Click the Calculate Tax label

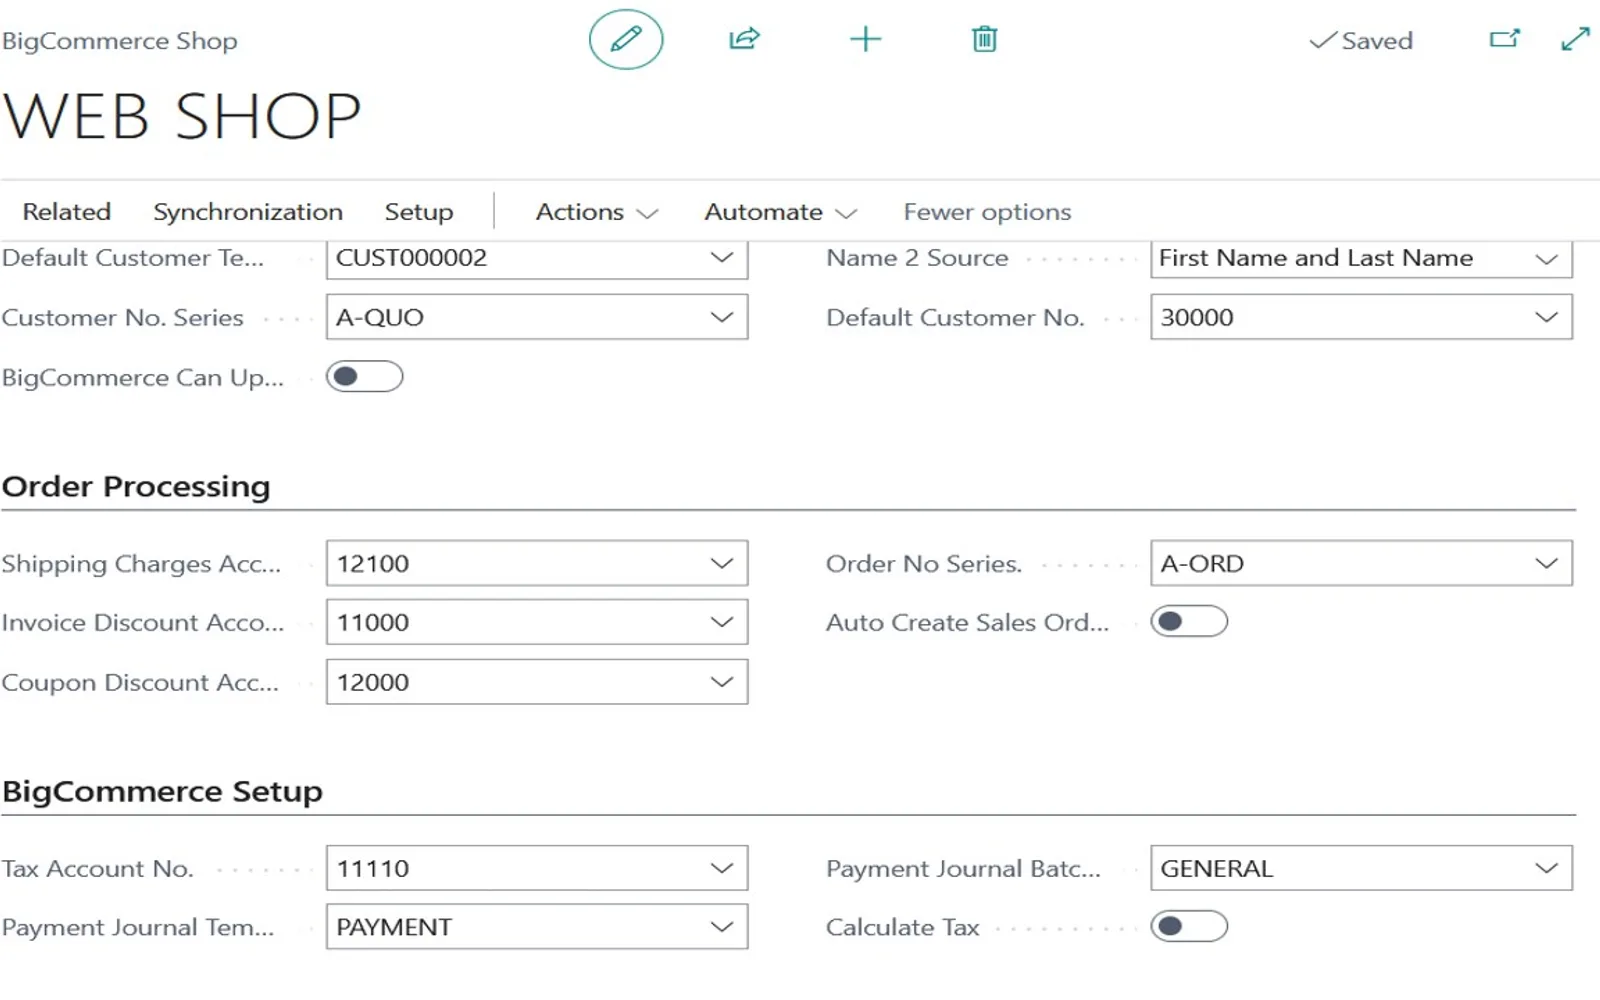[x=902, y=928]
